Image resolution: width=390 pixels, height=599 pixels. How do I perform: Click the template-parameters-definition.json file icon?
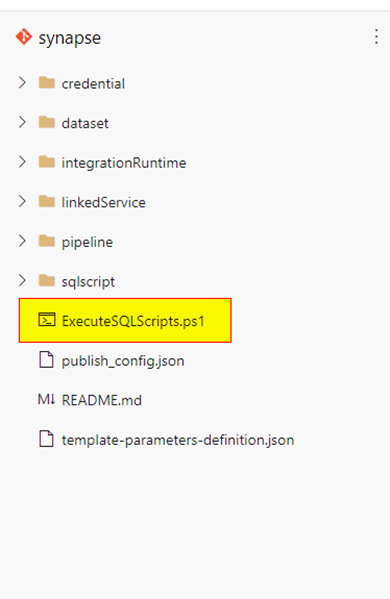click(x=46, y=439)
